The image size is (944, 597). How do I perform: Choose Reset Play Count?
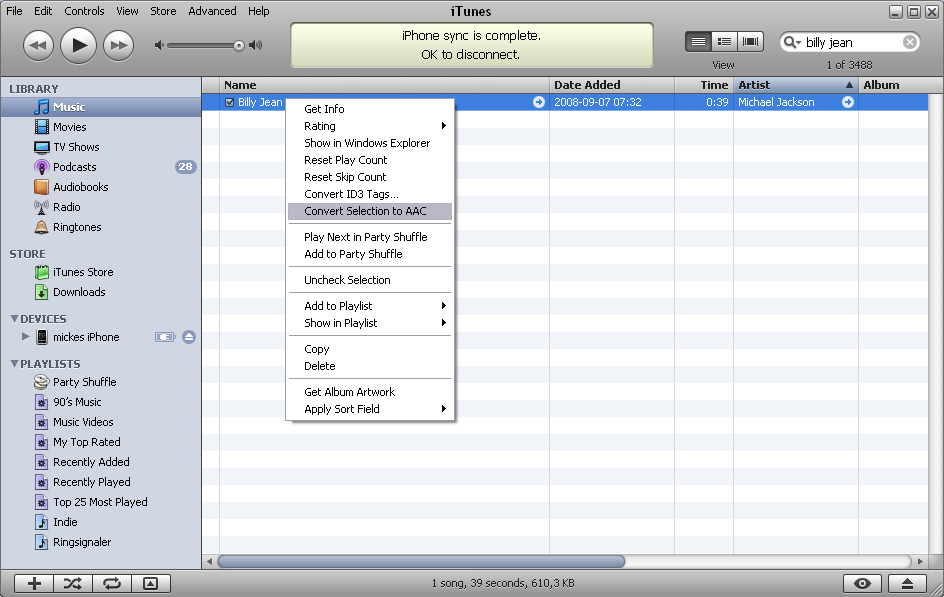pyautogui.click(x=370, y=160)
